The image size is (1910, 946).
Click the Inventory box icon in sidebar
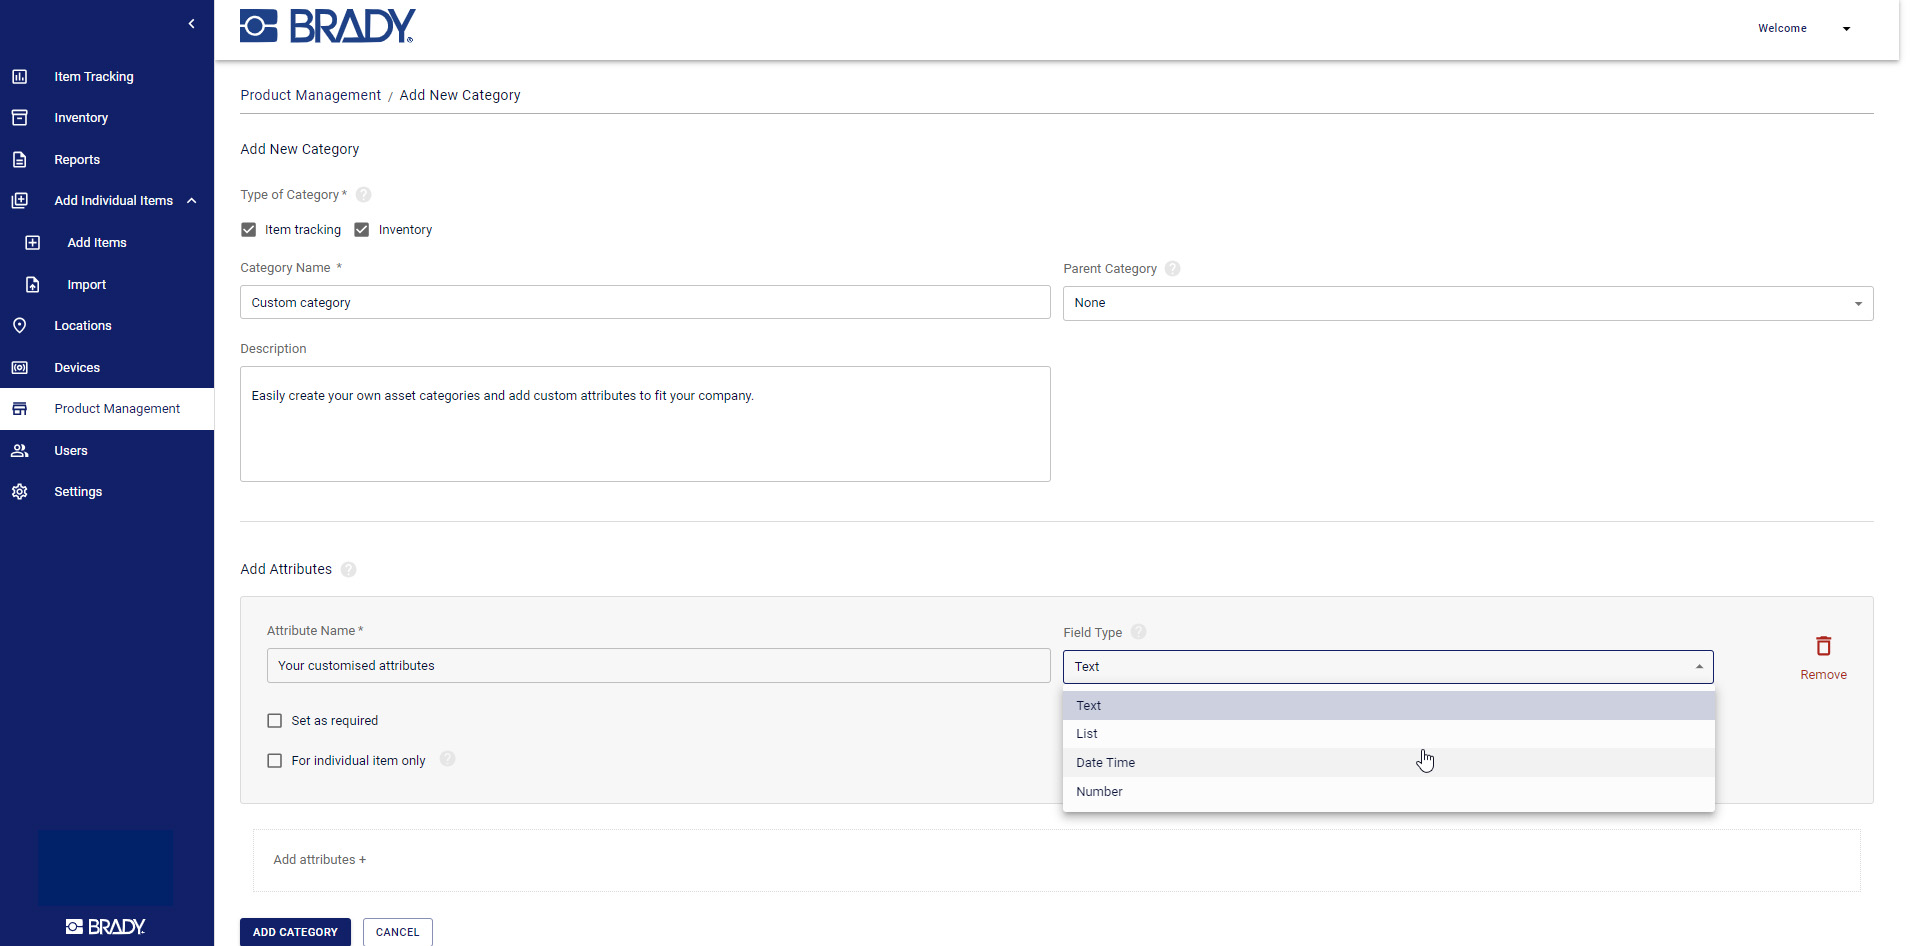pos(19,118)
